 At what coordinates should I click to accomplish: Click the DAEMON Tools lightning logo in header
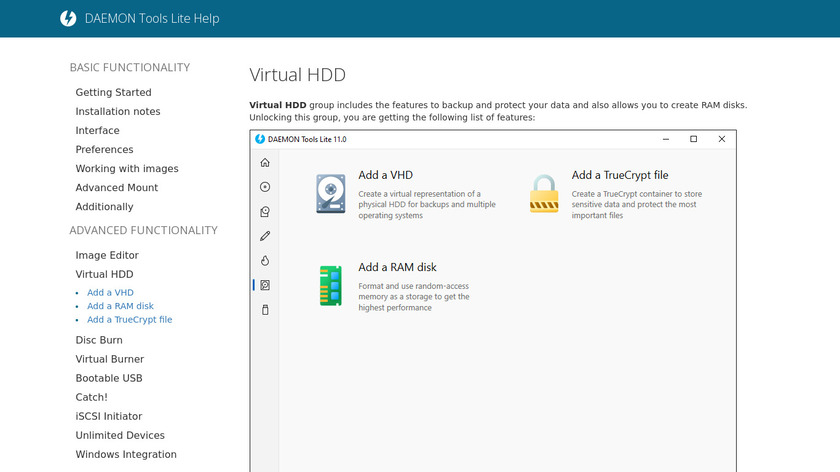68,18
